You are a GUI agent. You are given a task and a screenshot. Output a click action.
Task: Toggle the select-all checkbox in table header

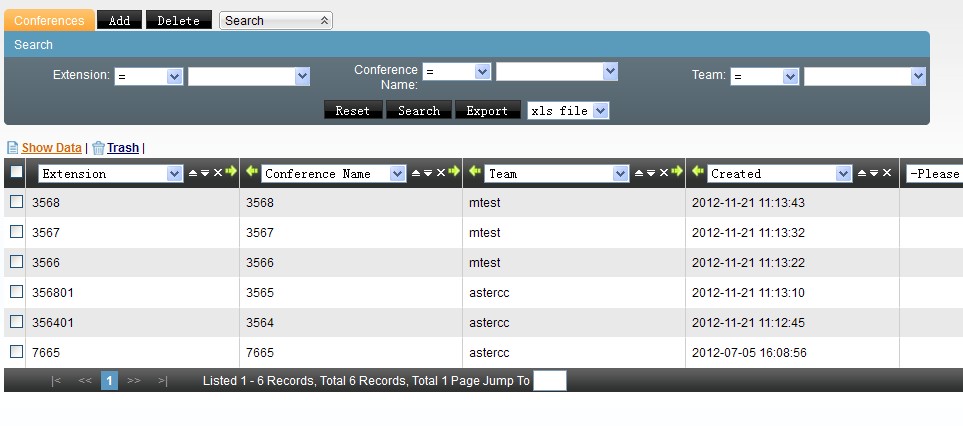click(x=16, y=173)
